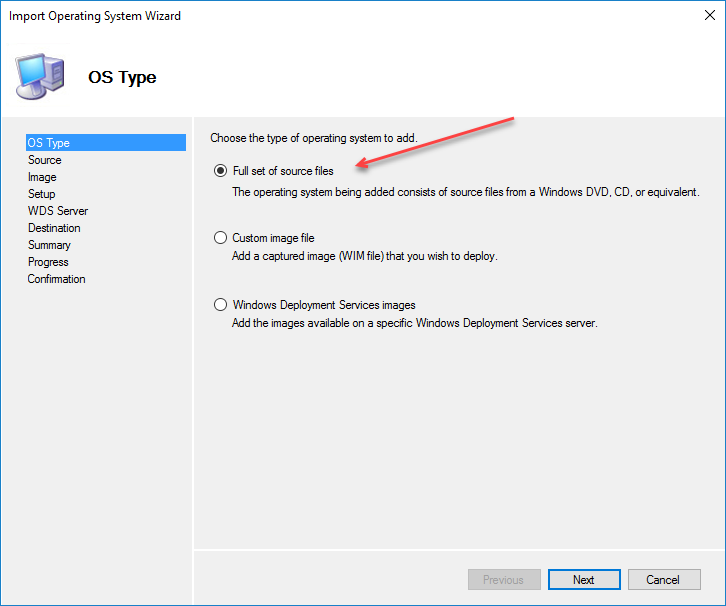Select the Image step in the sidebar

(x=42, y=177)
